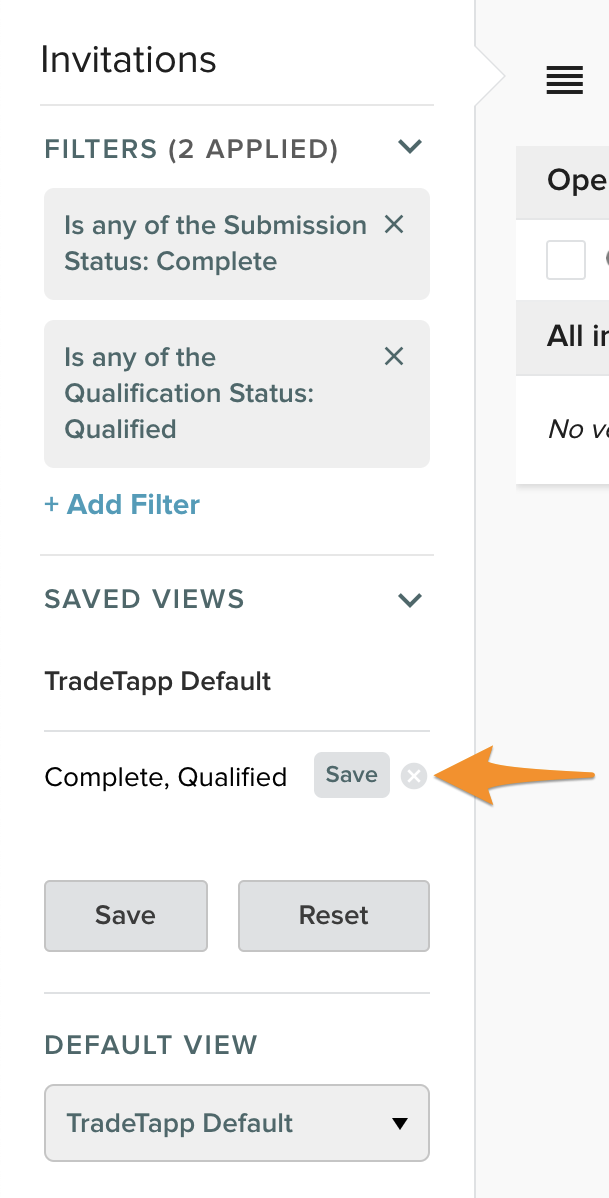609x1198 pixels.
Task: Select the Complete, Qualified saved view
Action: (x=166, y=777)
